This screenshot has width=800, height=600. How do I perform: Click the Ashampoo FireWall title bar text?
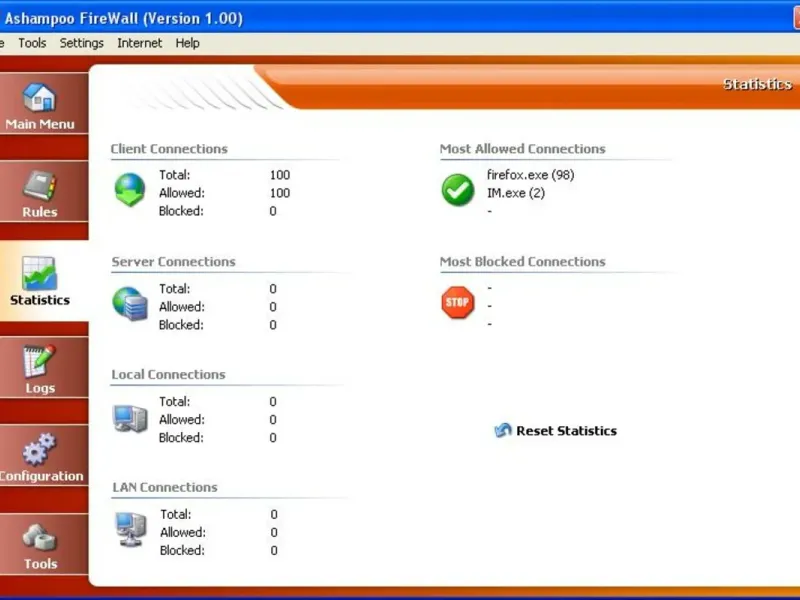(x=123, y=19)
